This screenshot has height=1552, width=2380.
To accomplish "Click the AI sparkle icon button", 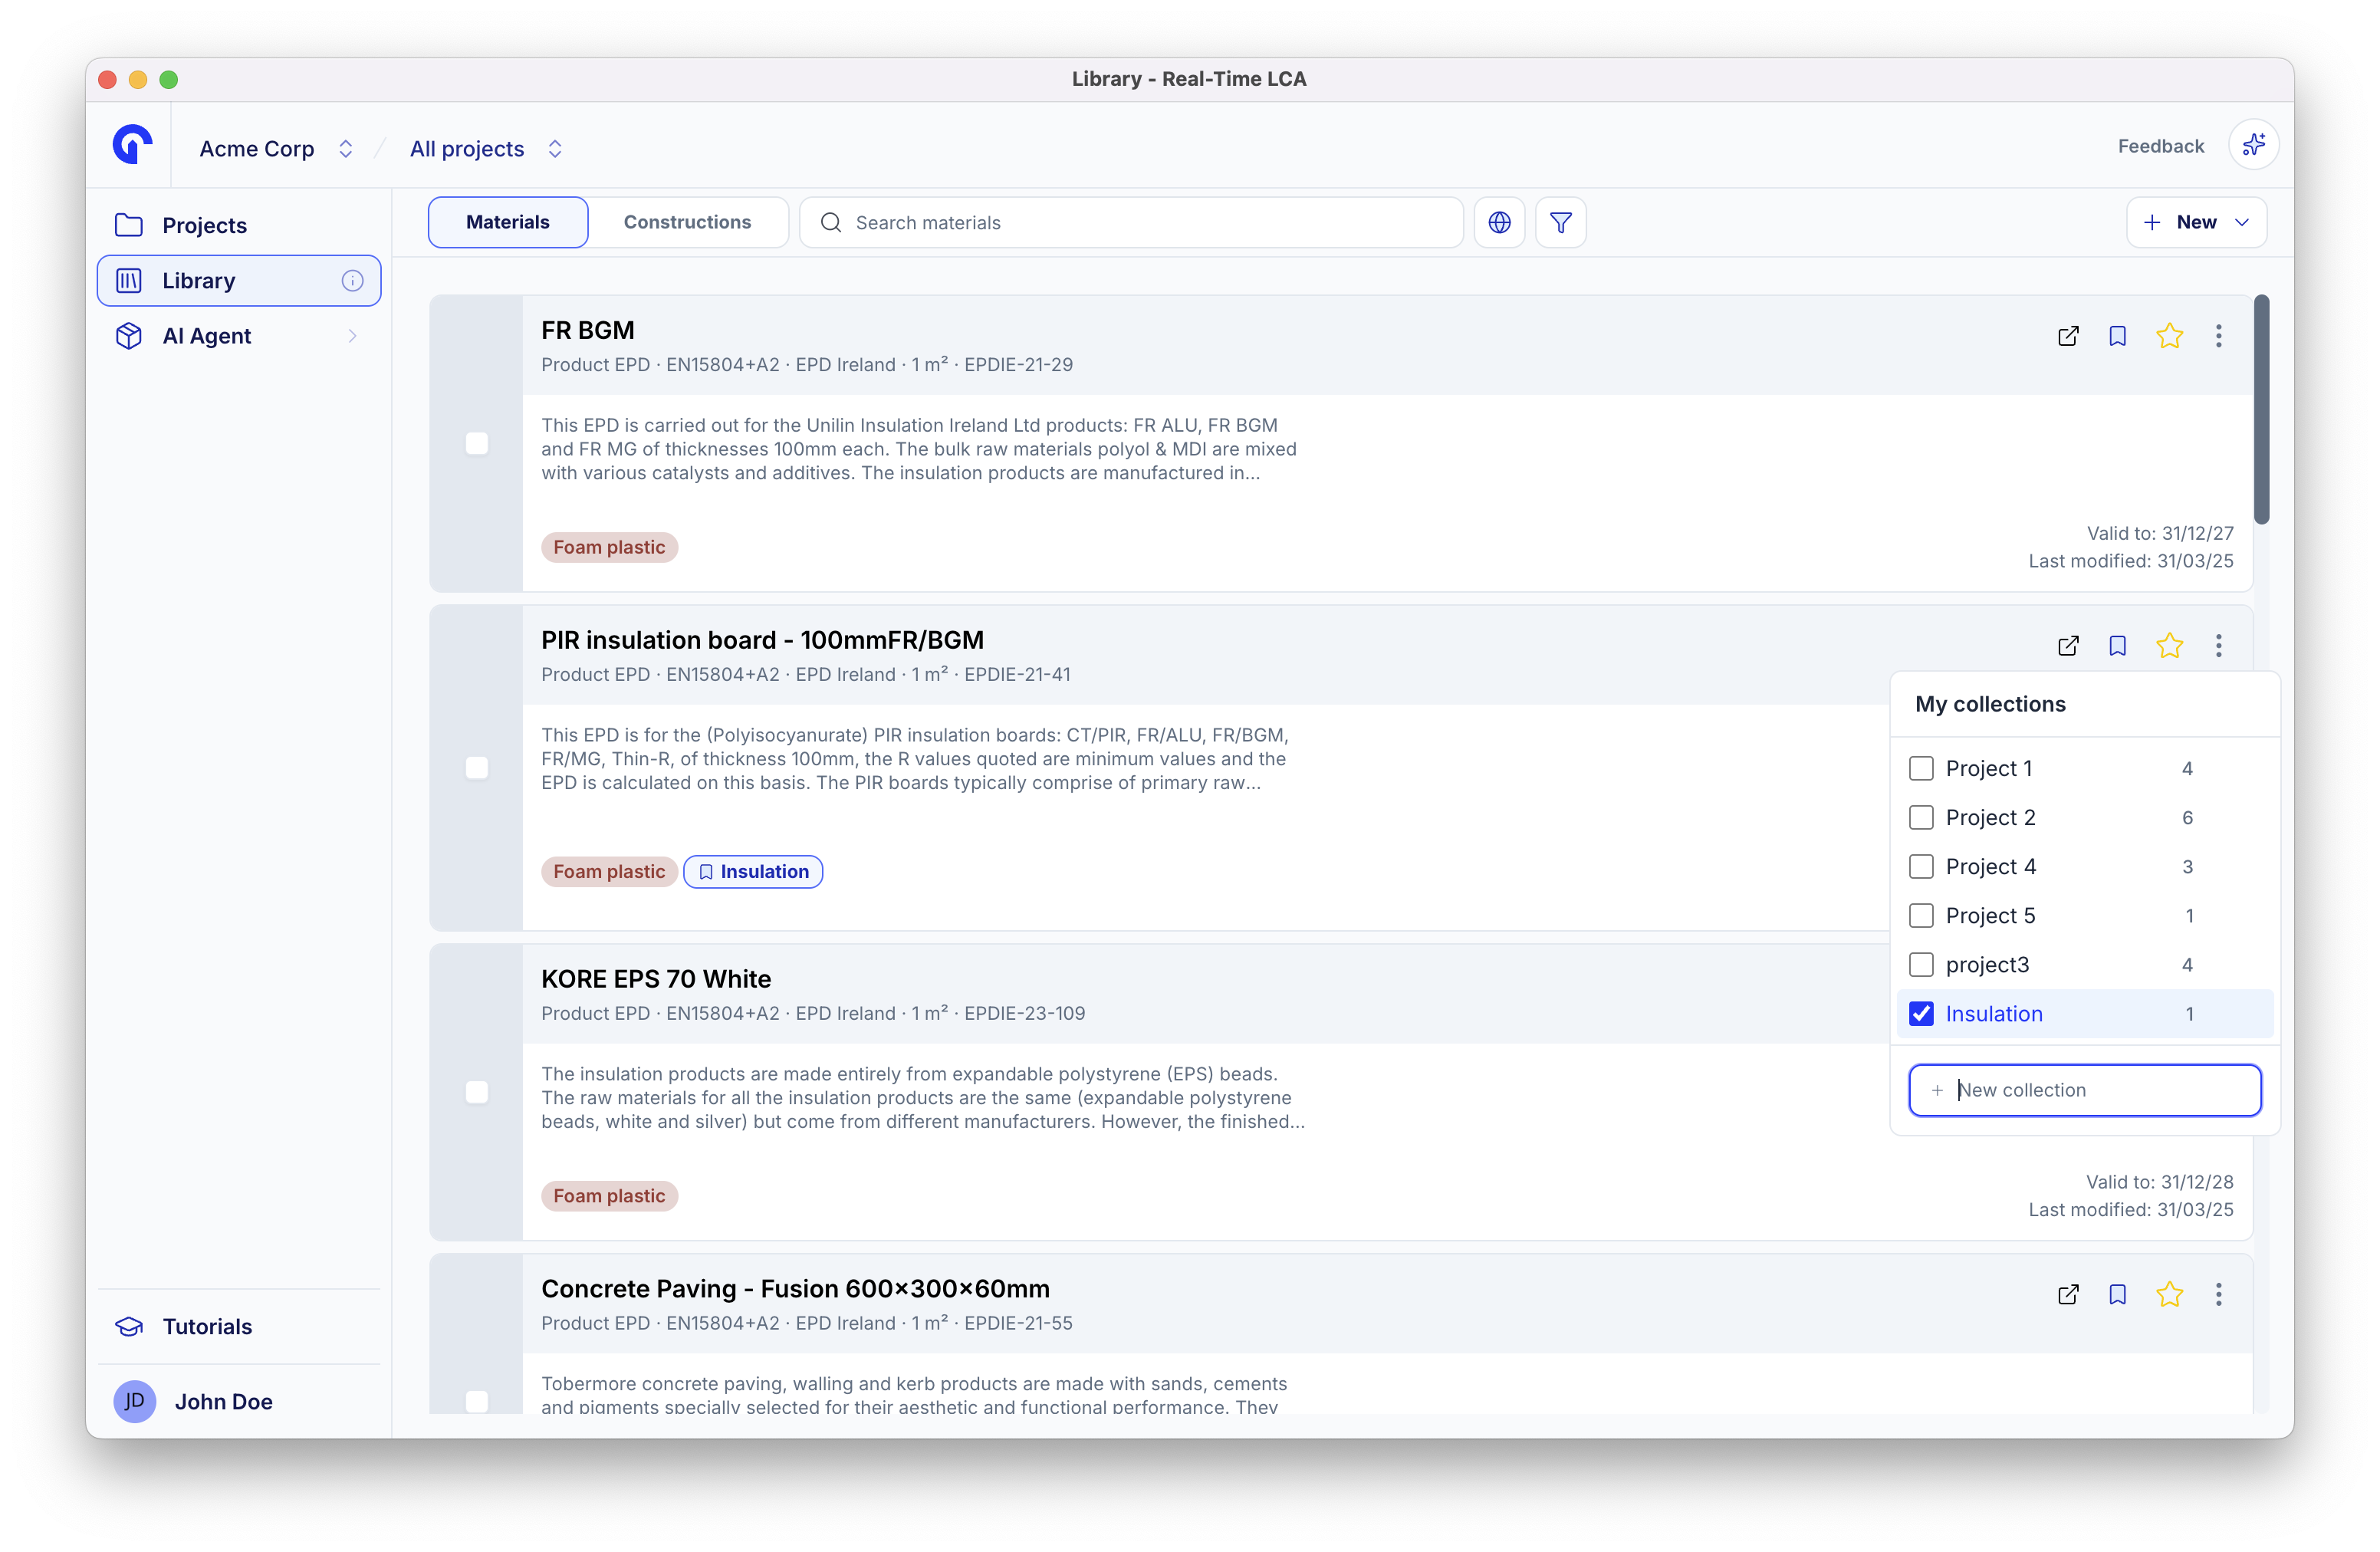I will (2253, 145).
